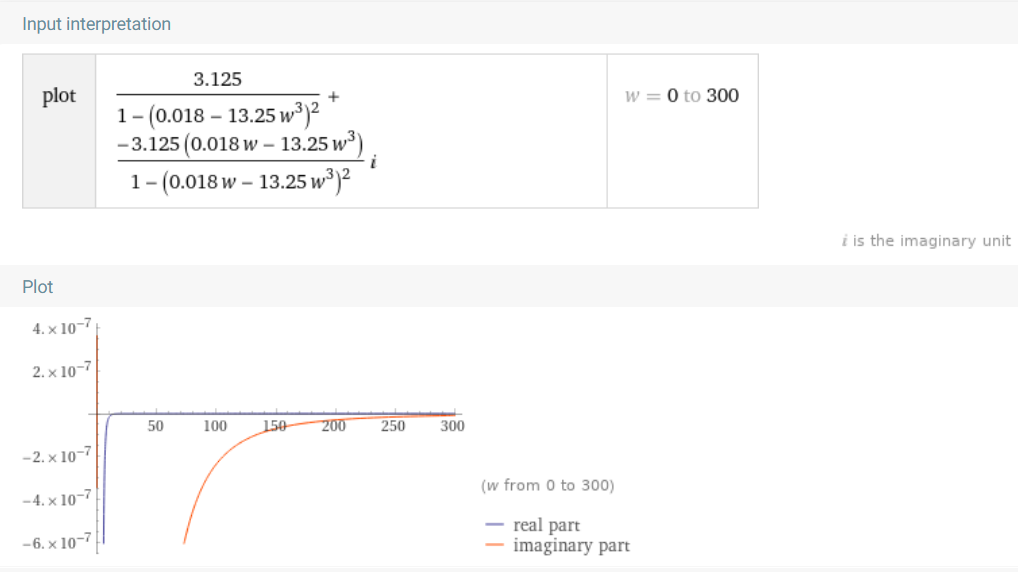Viewport: 1018px width, 572px height.
Task: Click the 'imaginary part' legend label
Action: [x=571, y=545]
